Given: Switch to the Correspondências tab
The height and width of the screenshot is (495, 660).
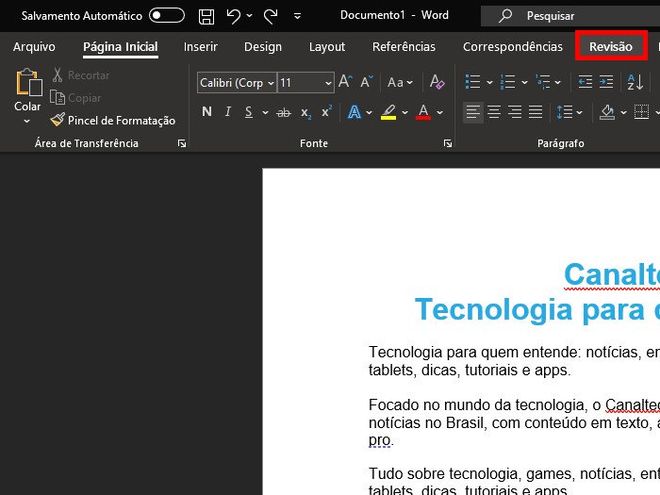Looking at the screenshot, I should (x=513, y=46).
